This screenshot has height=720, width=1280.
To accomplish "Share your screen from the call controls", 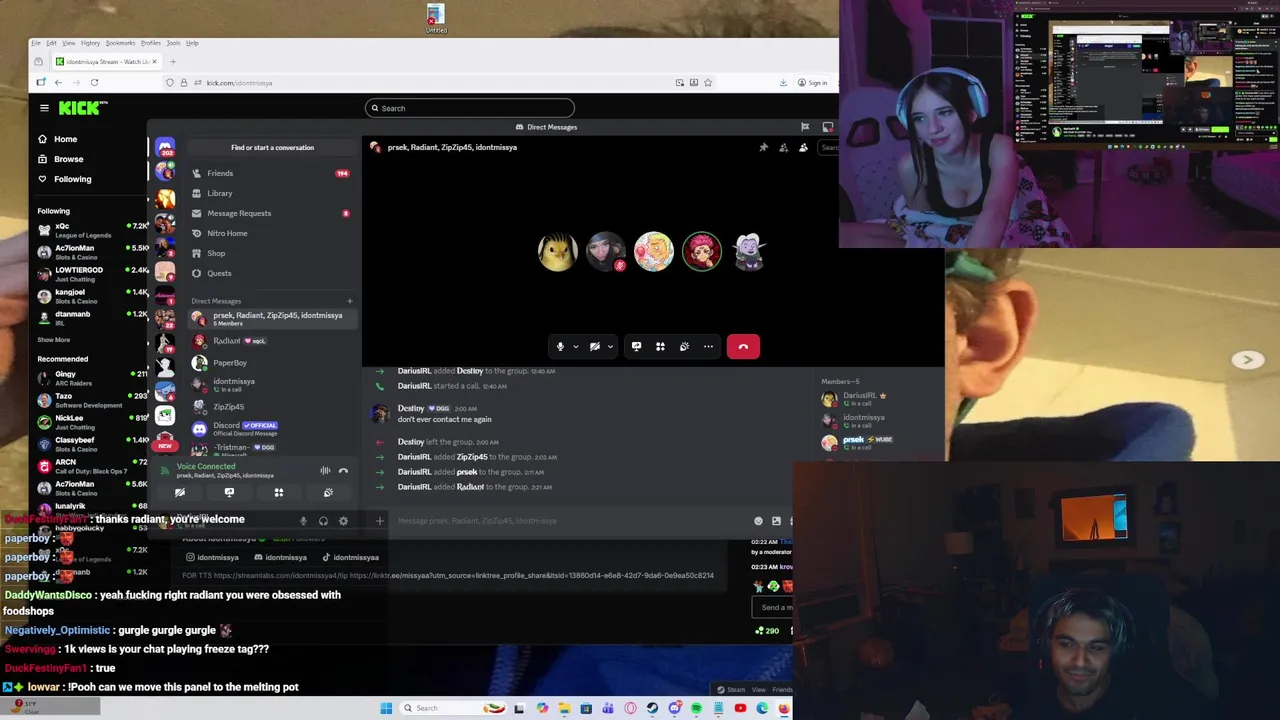I will tap(636, 347).
